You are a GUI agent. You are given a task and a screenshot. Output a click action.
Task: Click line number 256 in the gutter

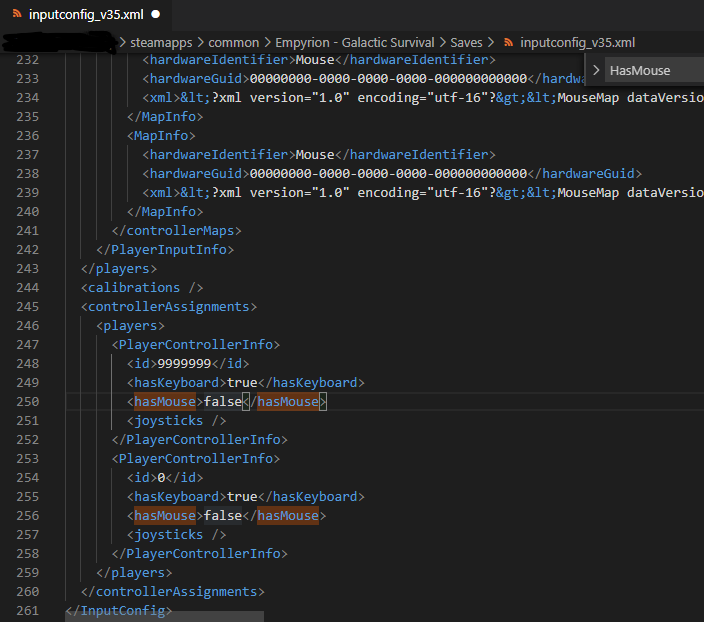click(x=26, y=515)
